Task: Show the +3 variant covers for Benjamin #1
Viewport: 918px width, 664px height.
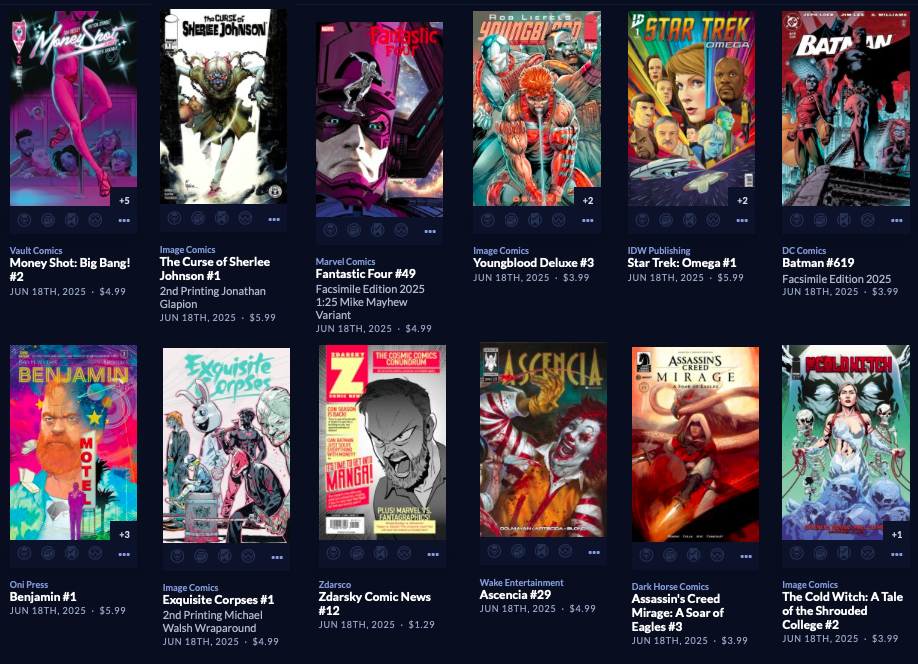Action: (124, 534)
